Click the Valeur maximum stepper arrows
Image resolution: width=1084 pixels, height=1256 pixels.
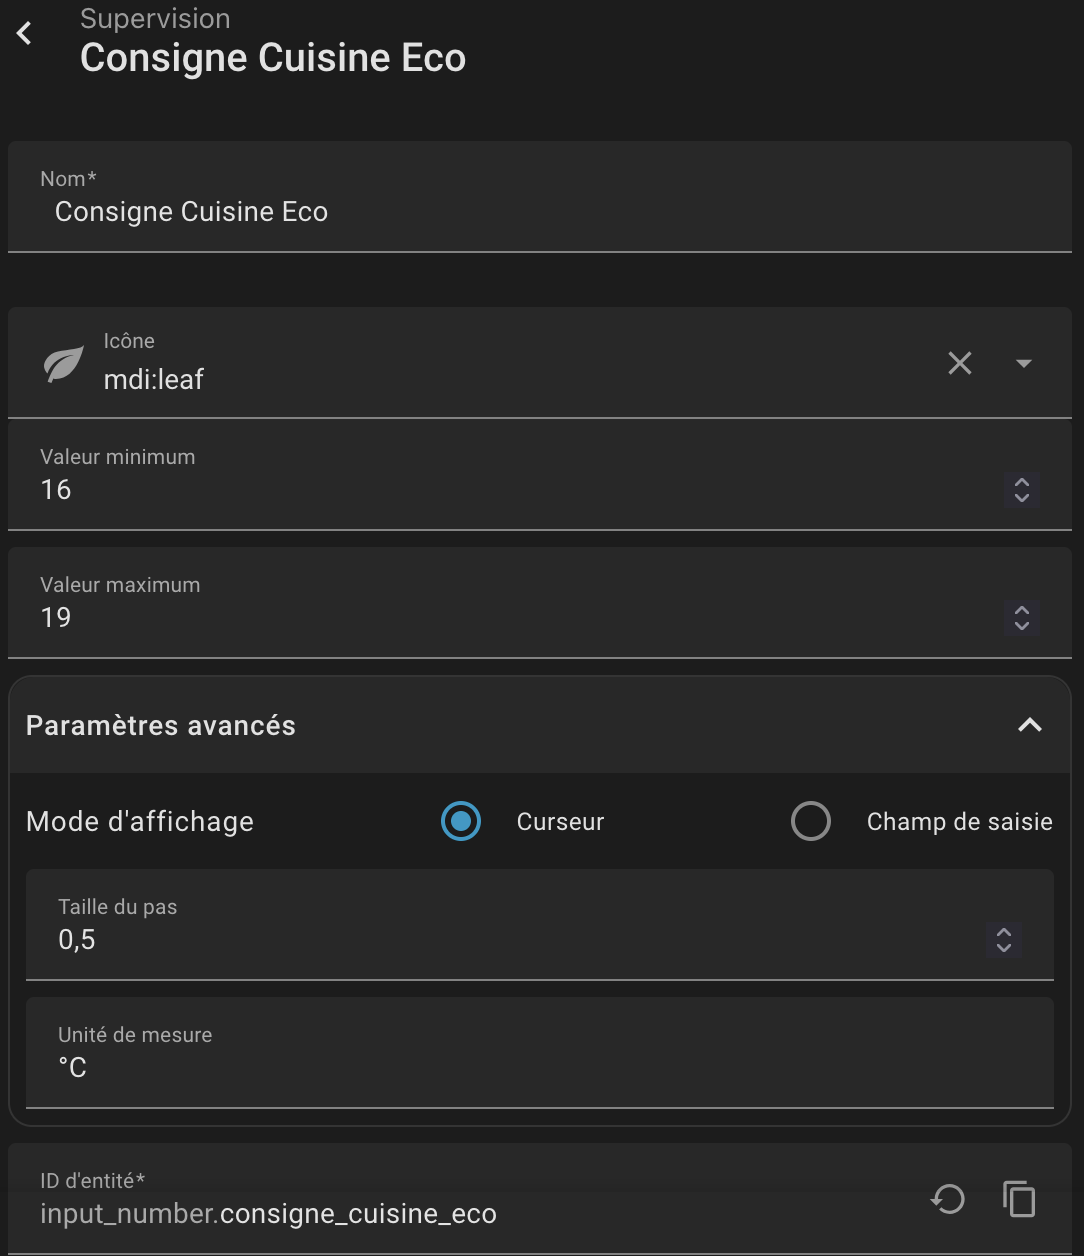coord(1021,618)
